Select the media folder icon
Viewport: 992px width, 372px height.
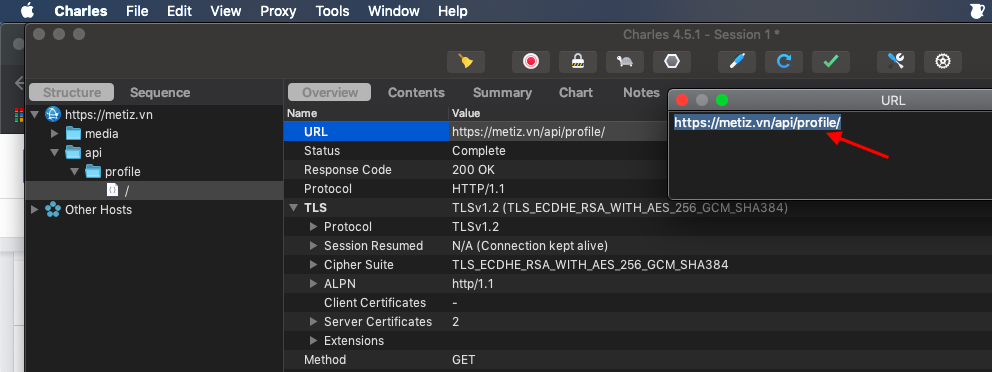pos(74,133)
